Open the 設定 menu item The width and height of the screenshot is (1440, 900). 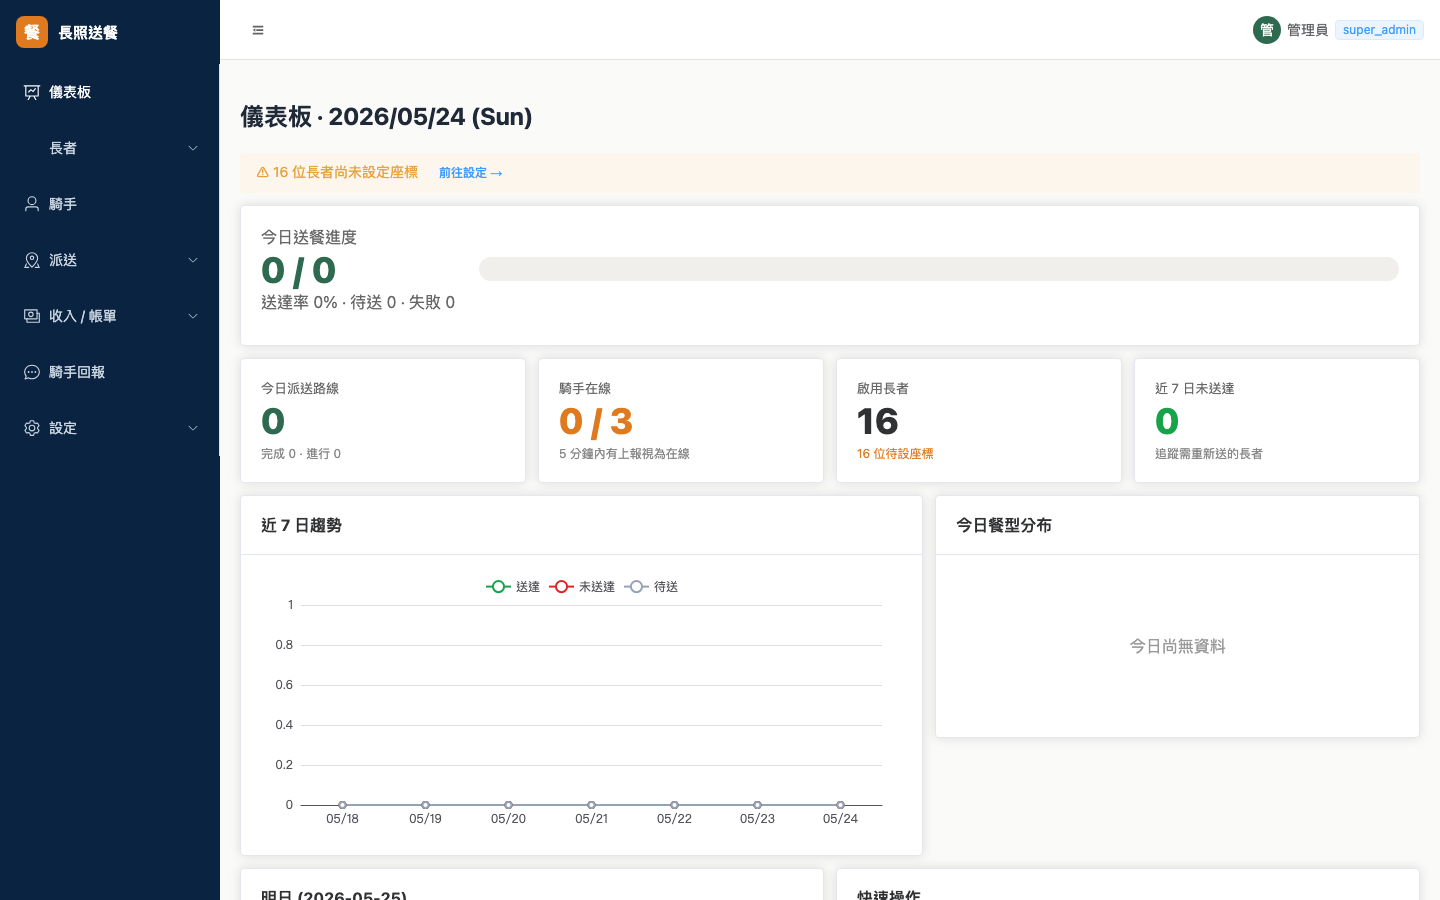(x=110, y=428)
